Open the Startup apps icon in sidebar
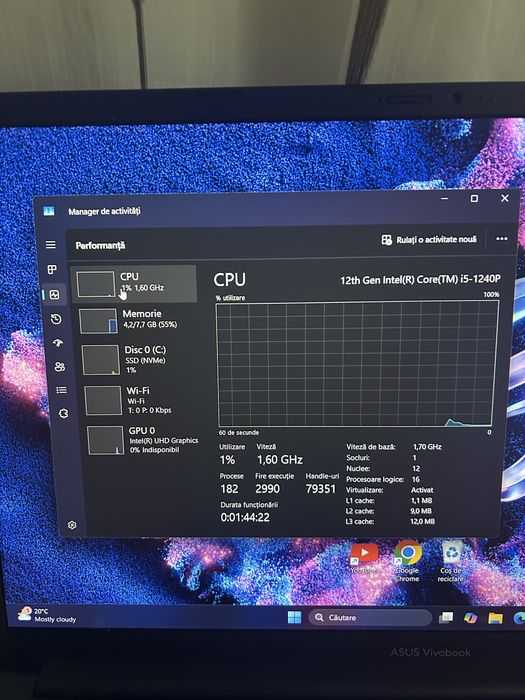Image resolution: width=525 pixels, height=700 pixels. tap(58, 343)
